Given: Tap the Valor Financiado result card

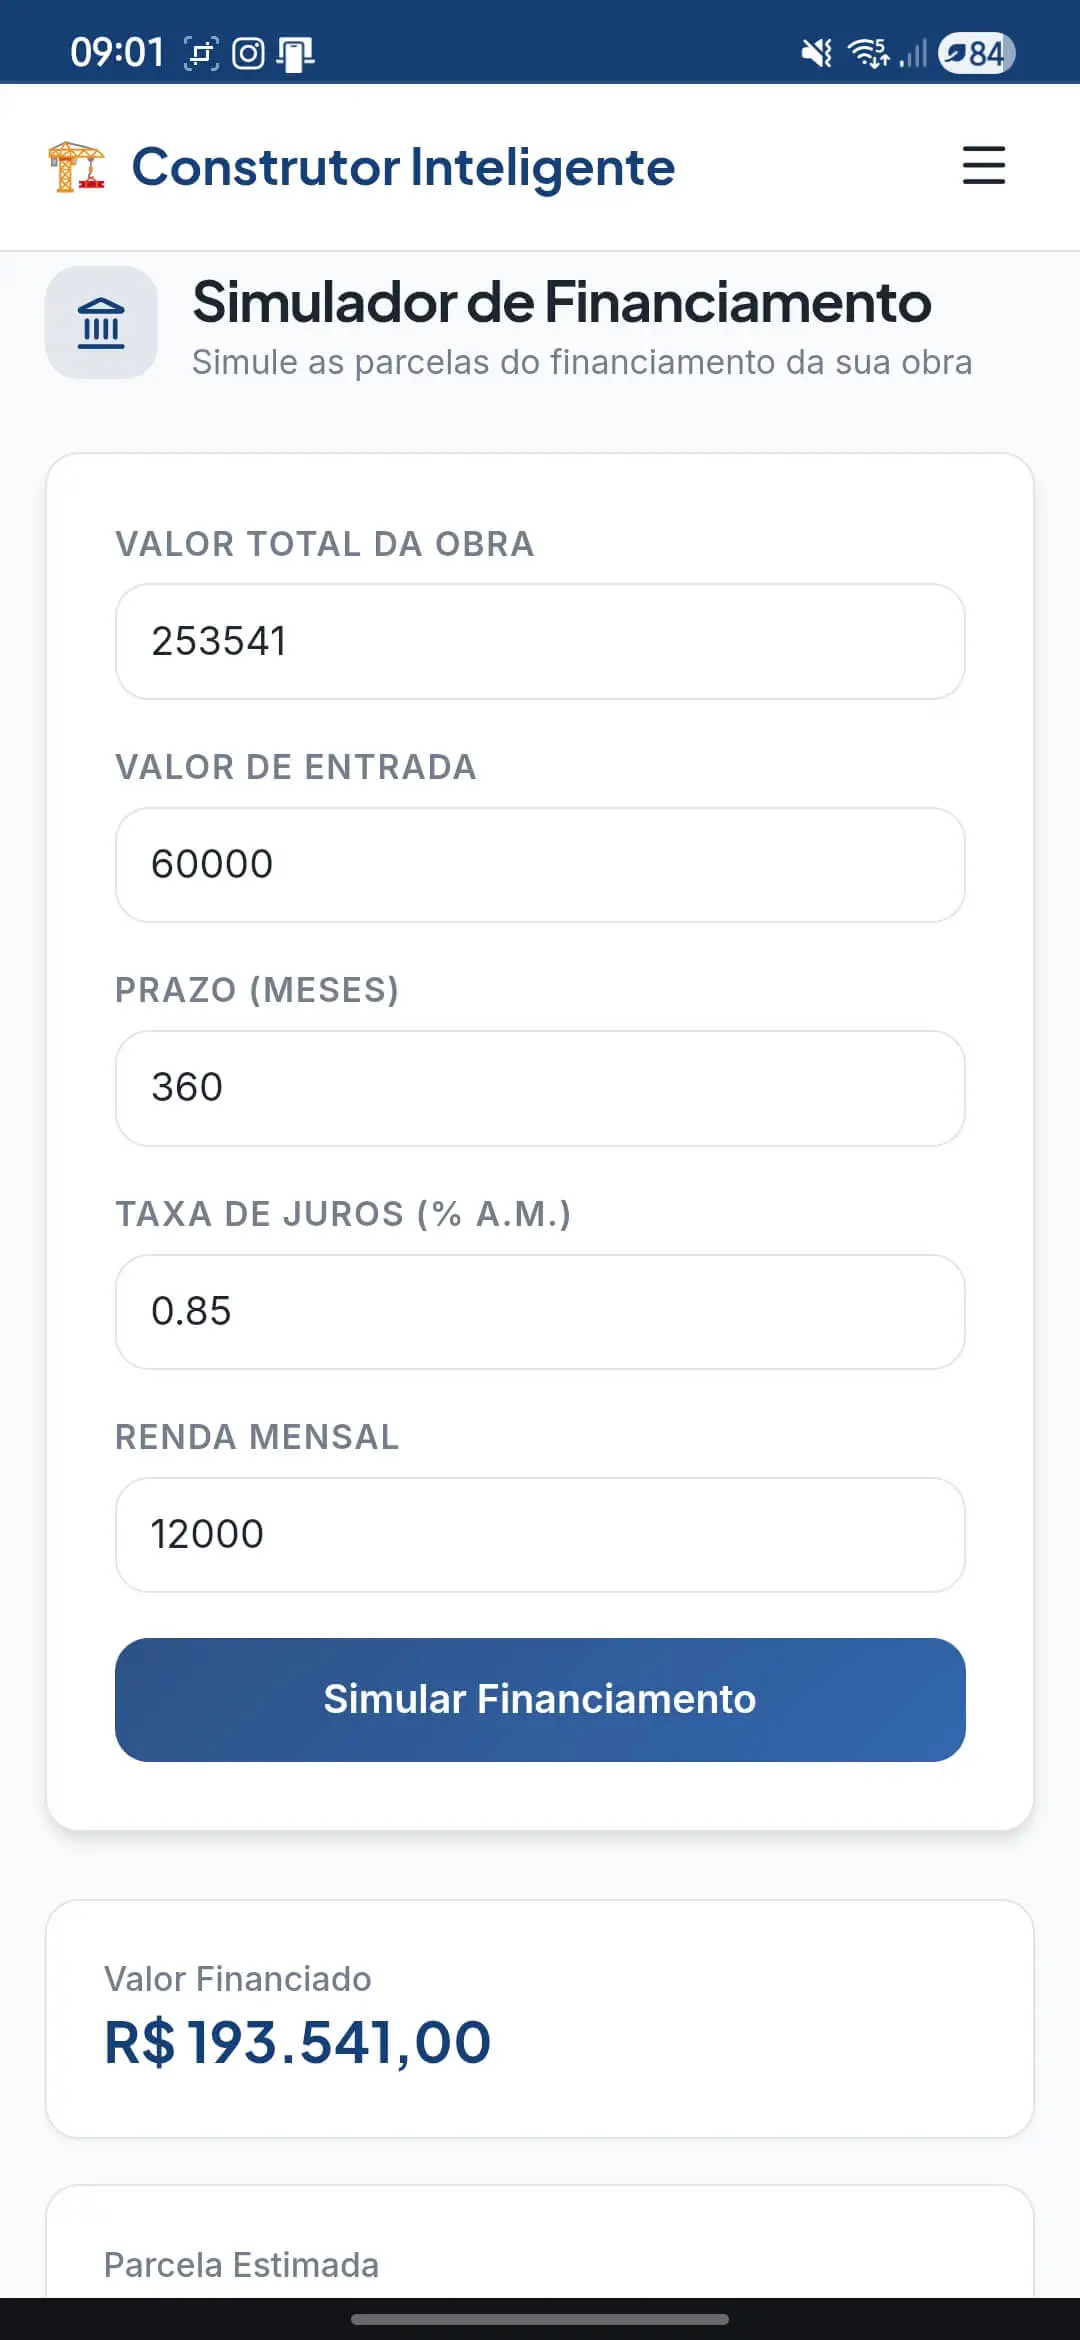Looking at the screenshot, I should 540,2018.
